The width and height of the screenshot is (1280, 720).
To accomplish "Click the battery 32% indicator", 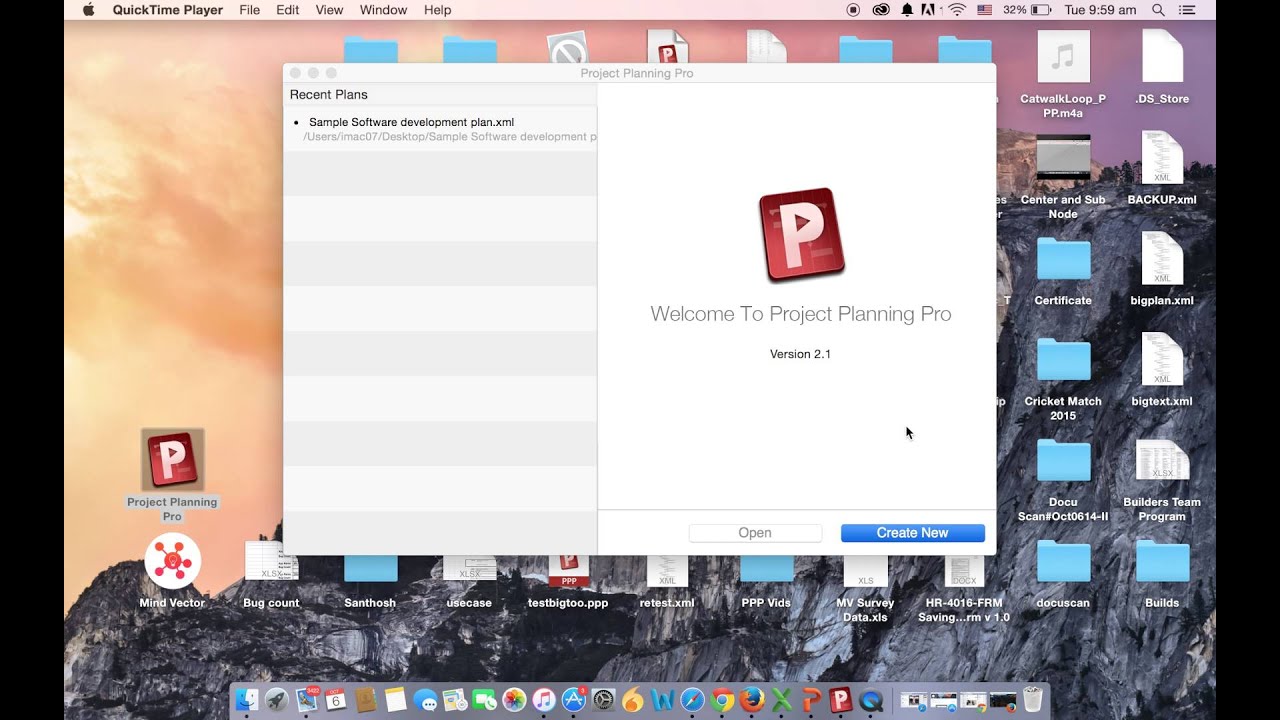I will coord(1027,10).
